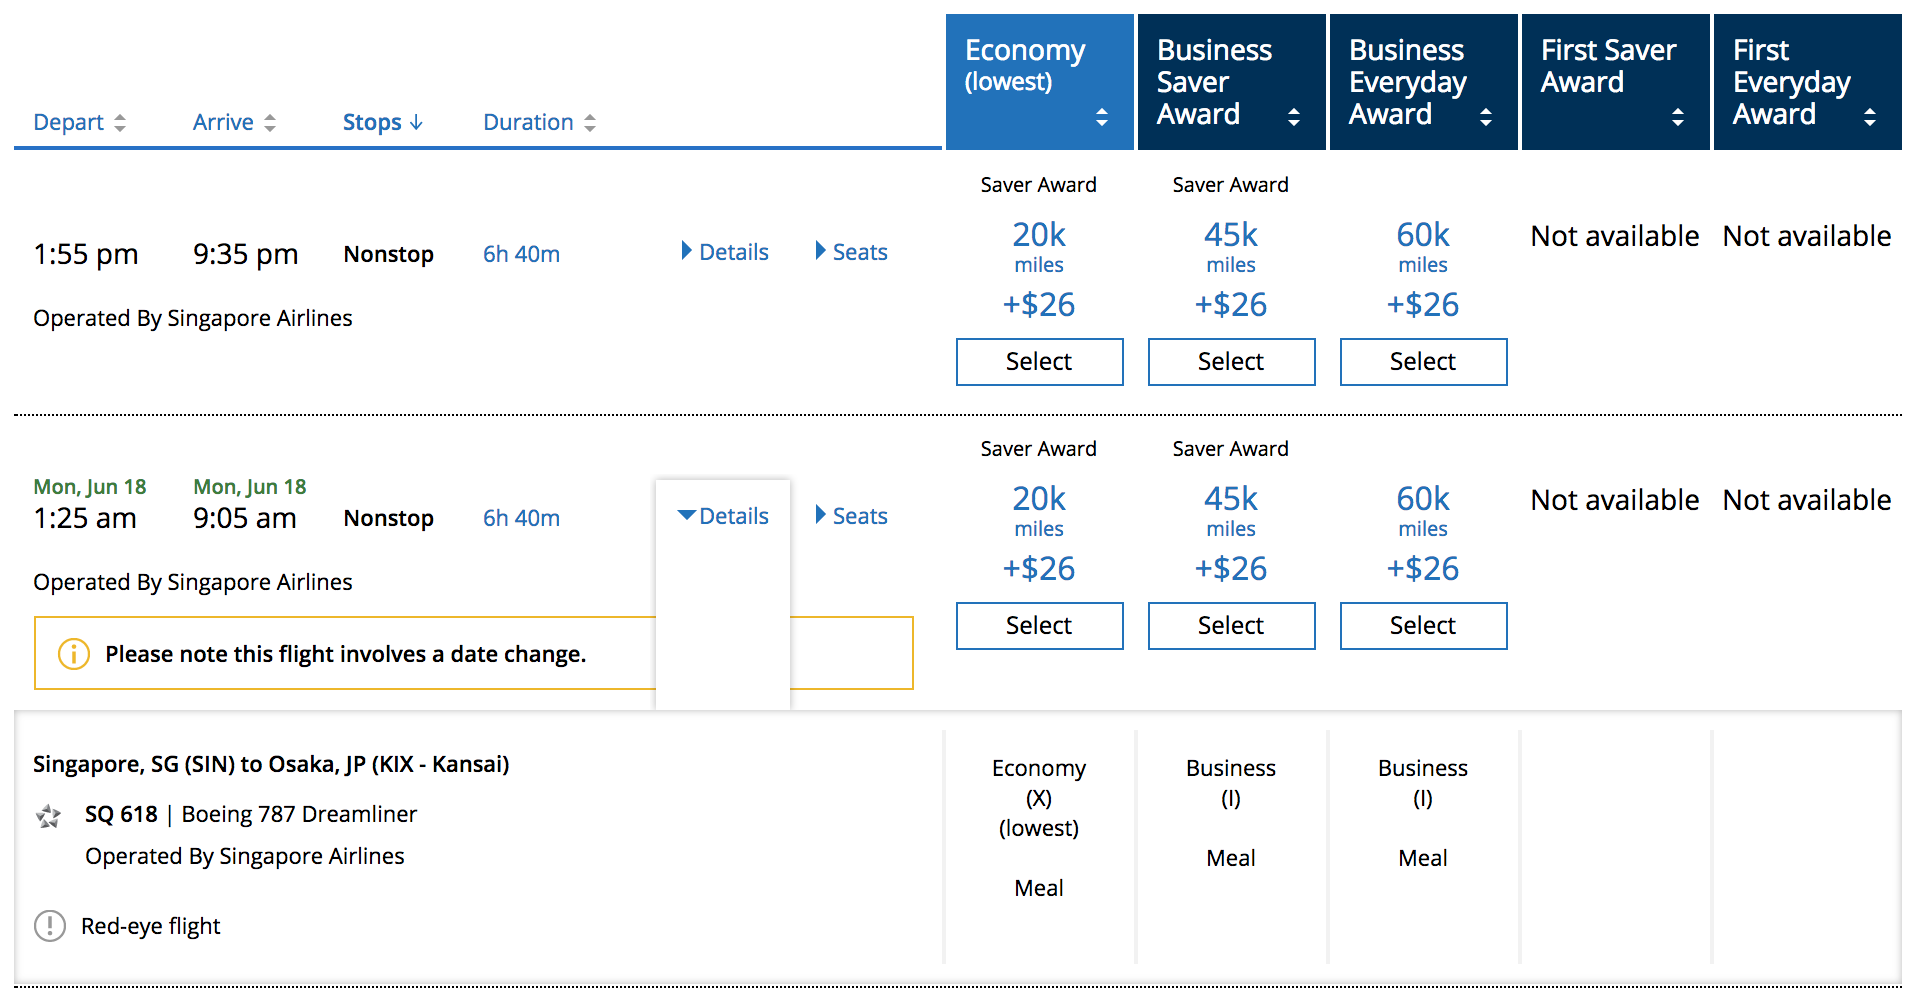Click the Red-eye flight warning icon
Screen dimensions: 1914x998
point(50,926)
